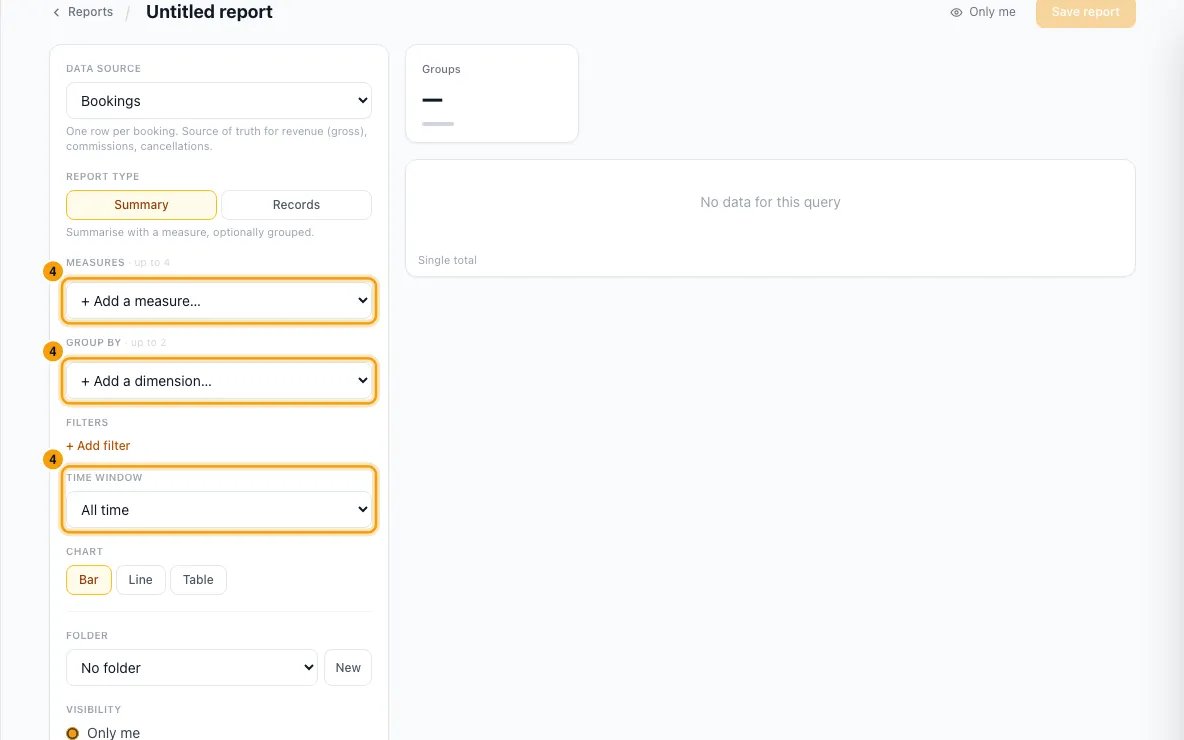The height and width of the screenshot is (740, 1184).
Task: Click Save report button
Action: (1085, 12)
